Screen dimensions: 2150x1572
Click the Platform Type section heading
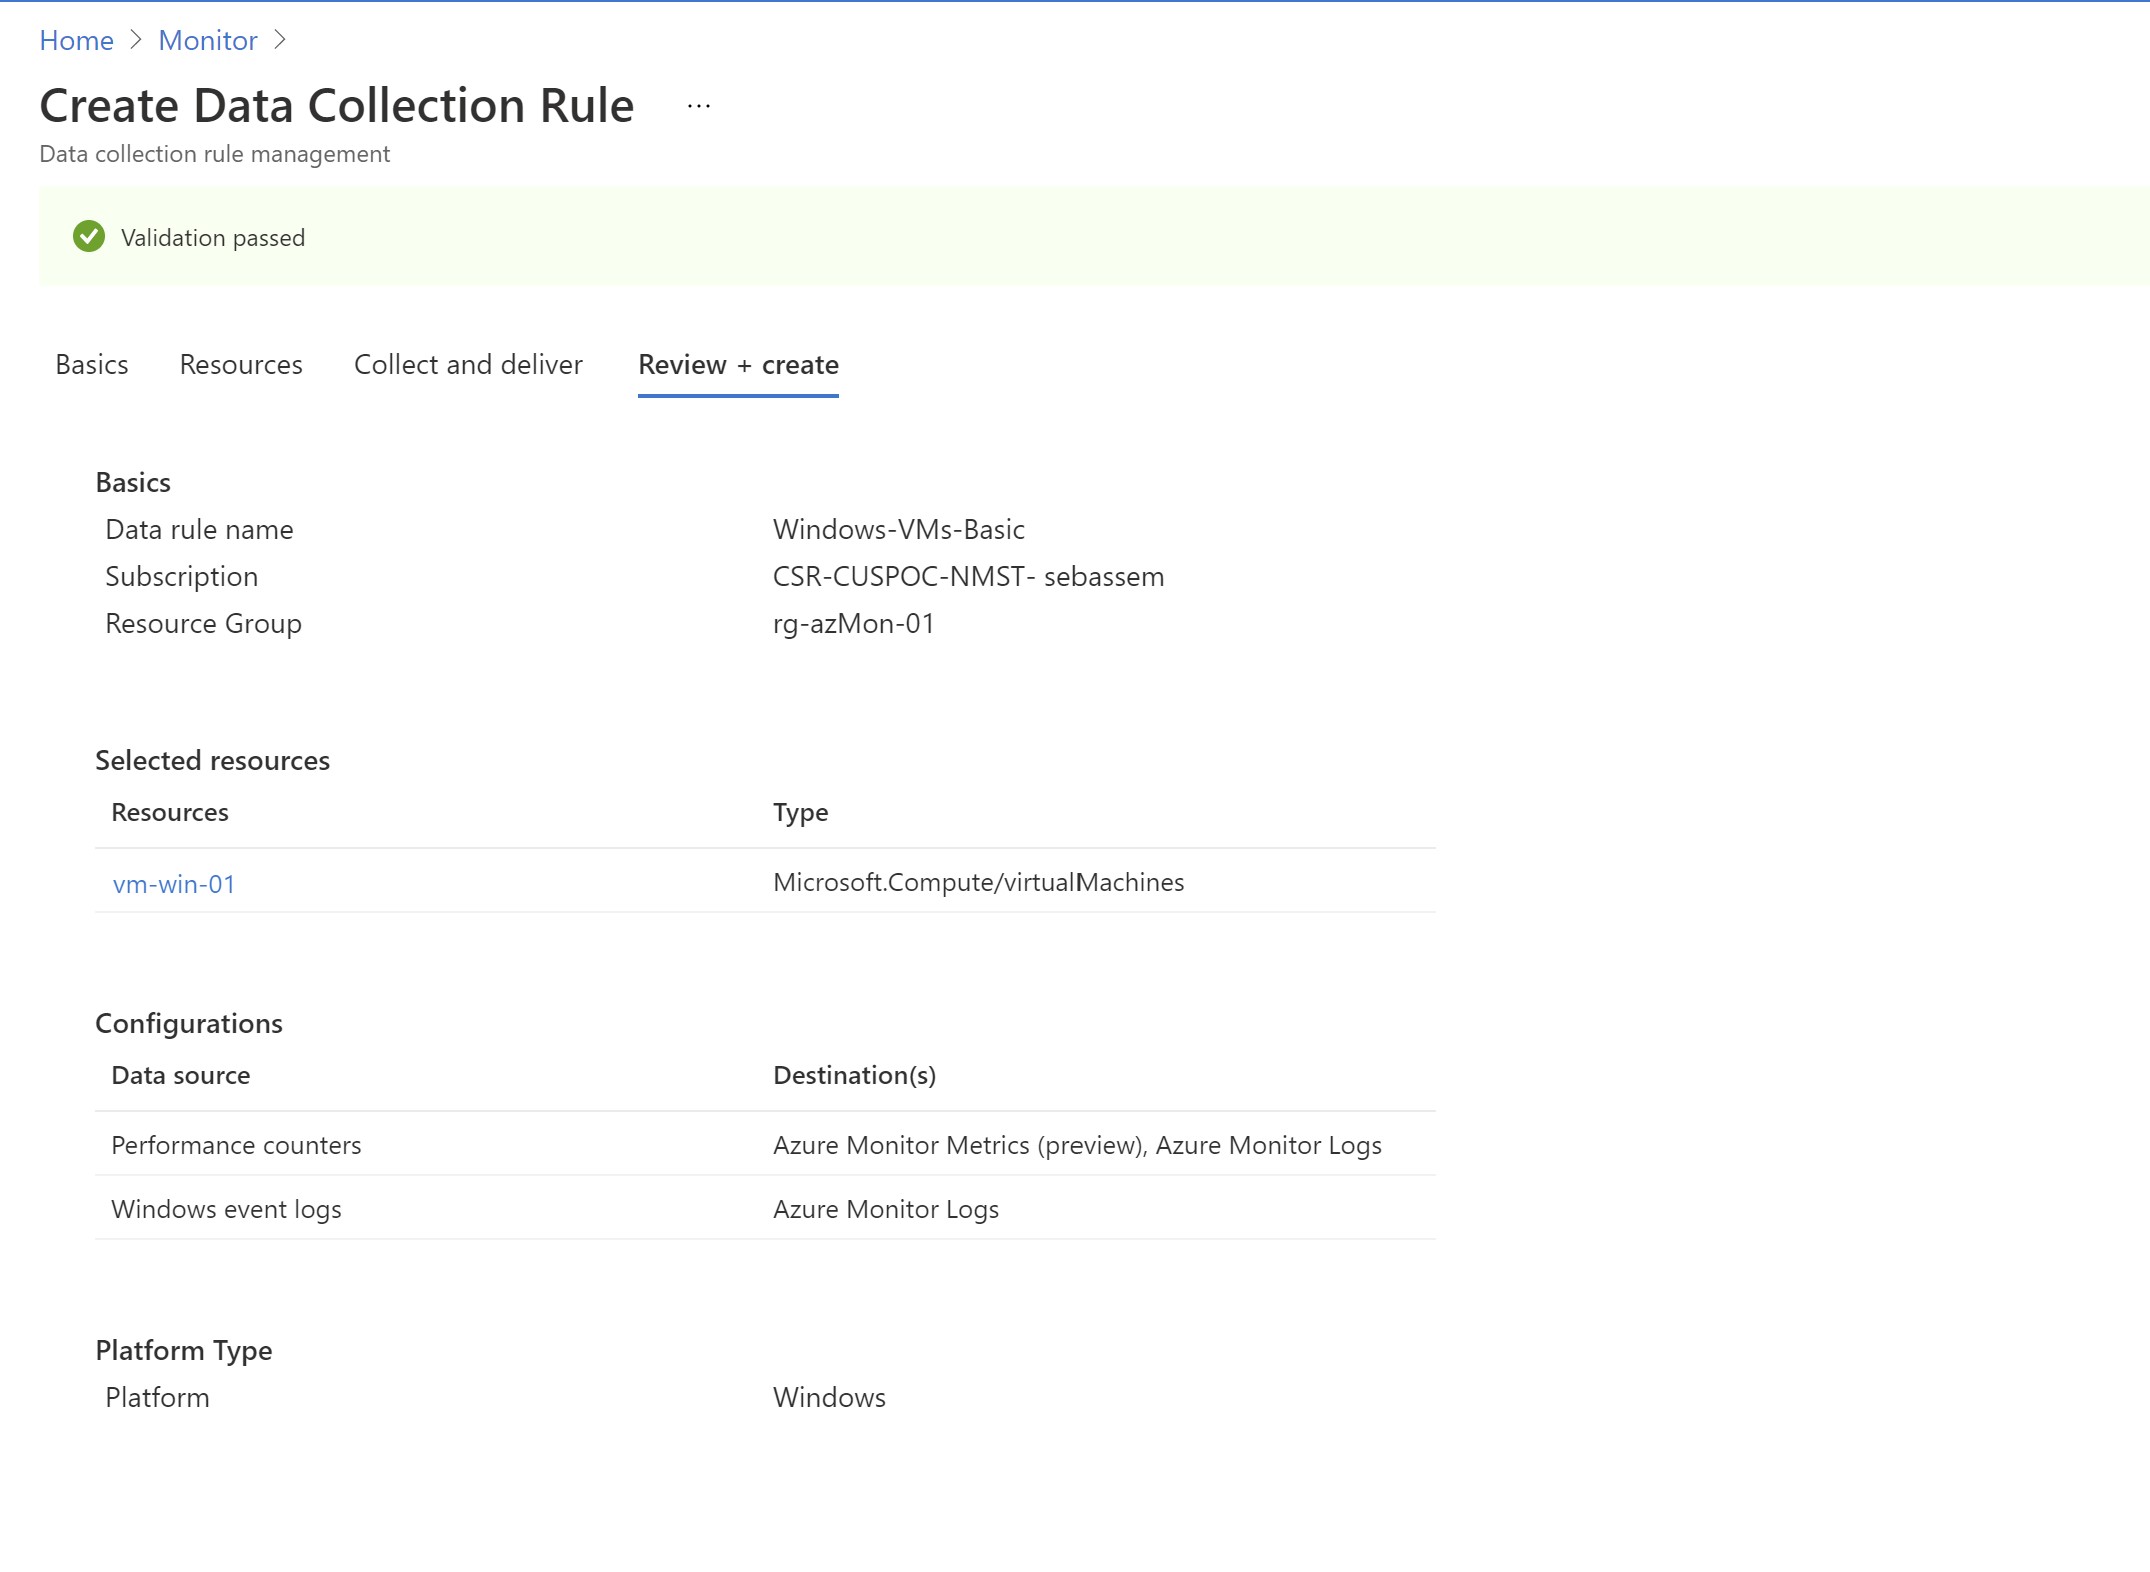(184, 1351)
